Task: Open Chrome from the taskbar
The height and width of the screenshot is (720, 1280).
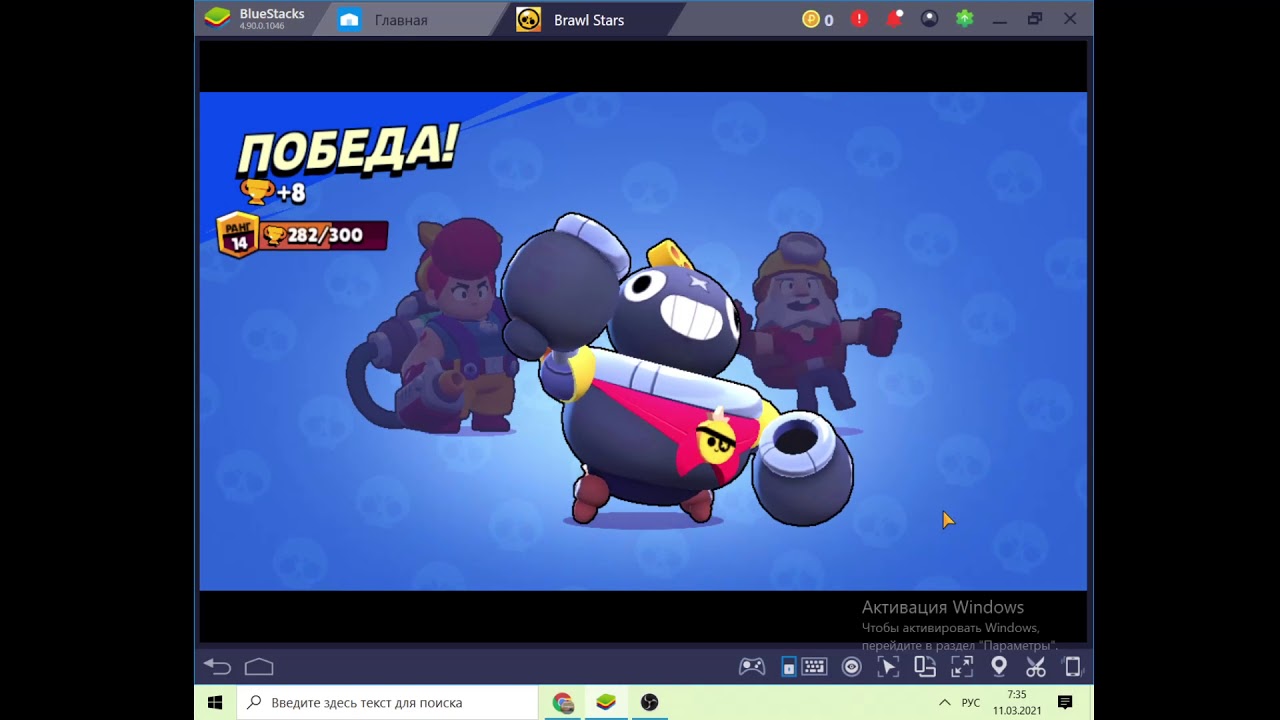Action: [x=563, y=702]
